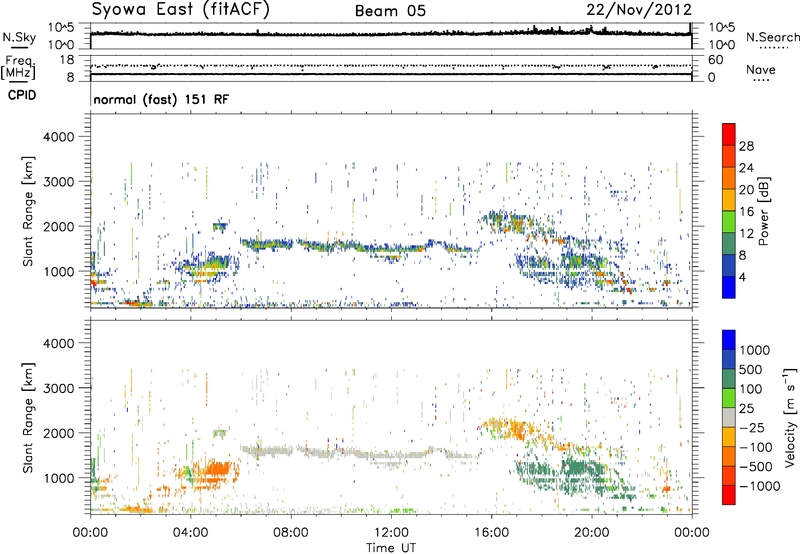The image size is (800, 554).
Task: Click the 'N.Search' legend label
Action: point(772,37)
